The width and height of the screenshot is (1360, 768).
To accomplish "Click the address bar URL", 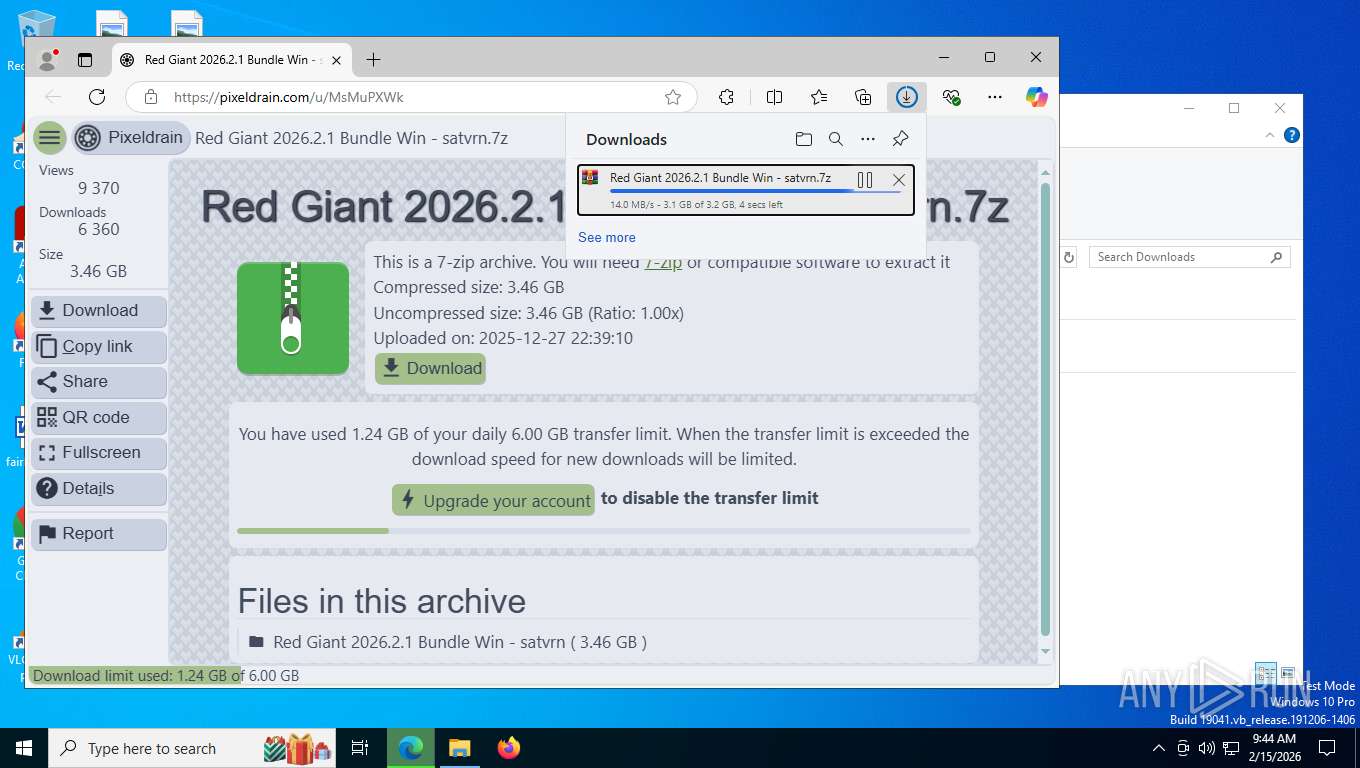I will [x=289, y=97].
